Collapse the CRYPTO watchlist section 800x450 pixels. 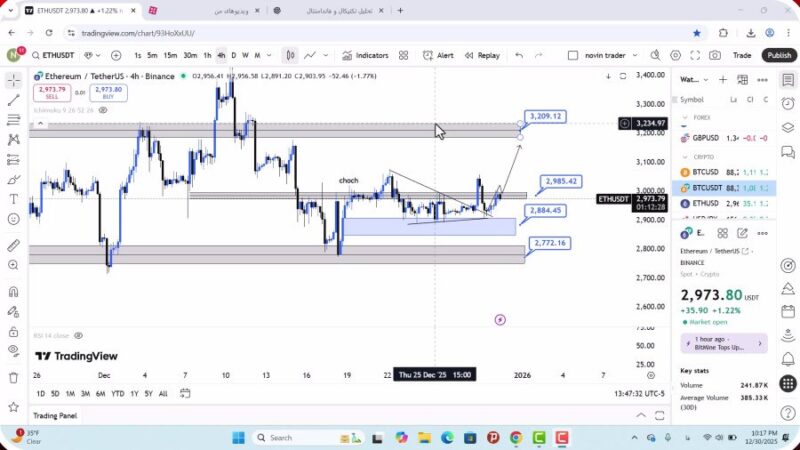coord(686,157)
